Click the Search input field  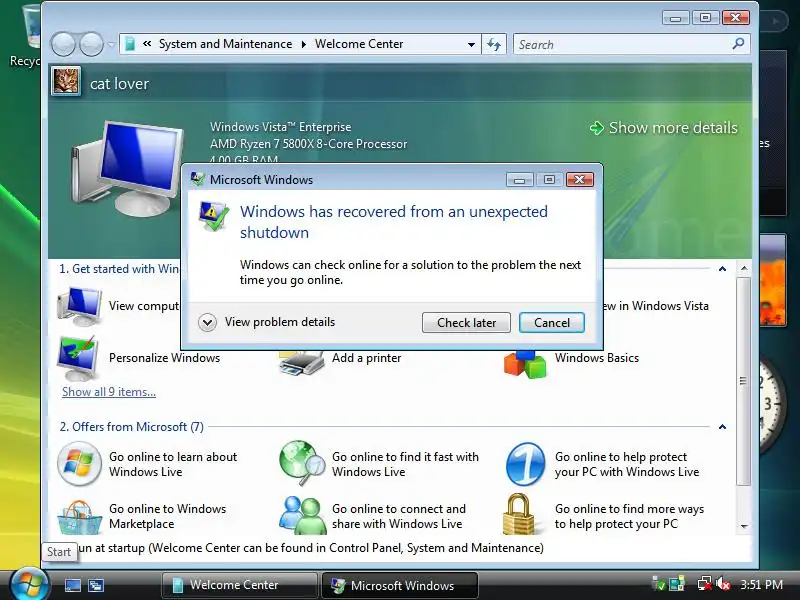pyautogui.click(x=621, y=44)
